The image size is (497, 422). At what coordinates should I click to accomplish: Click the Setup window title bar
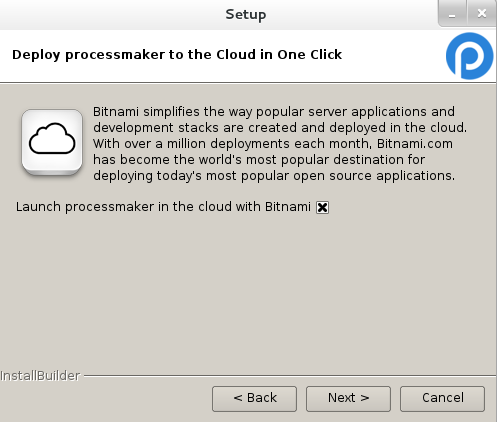[x=246, y=14]
